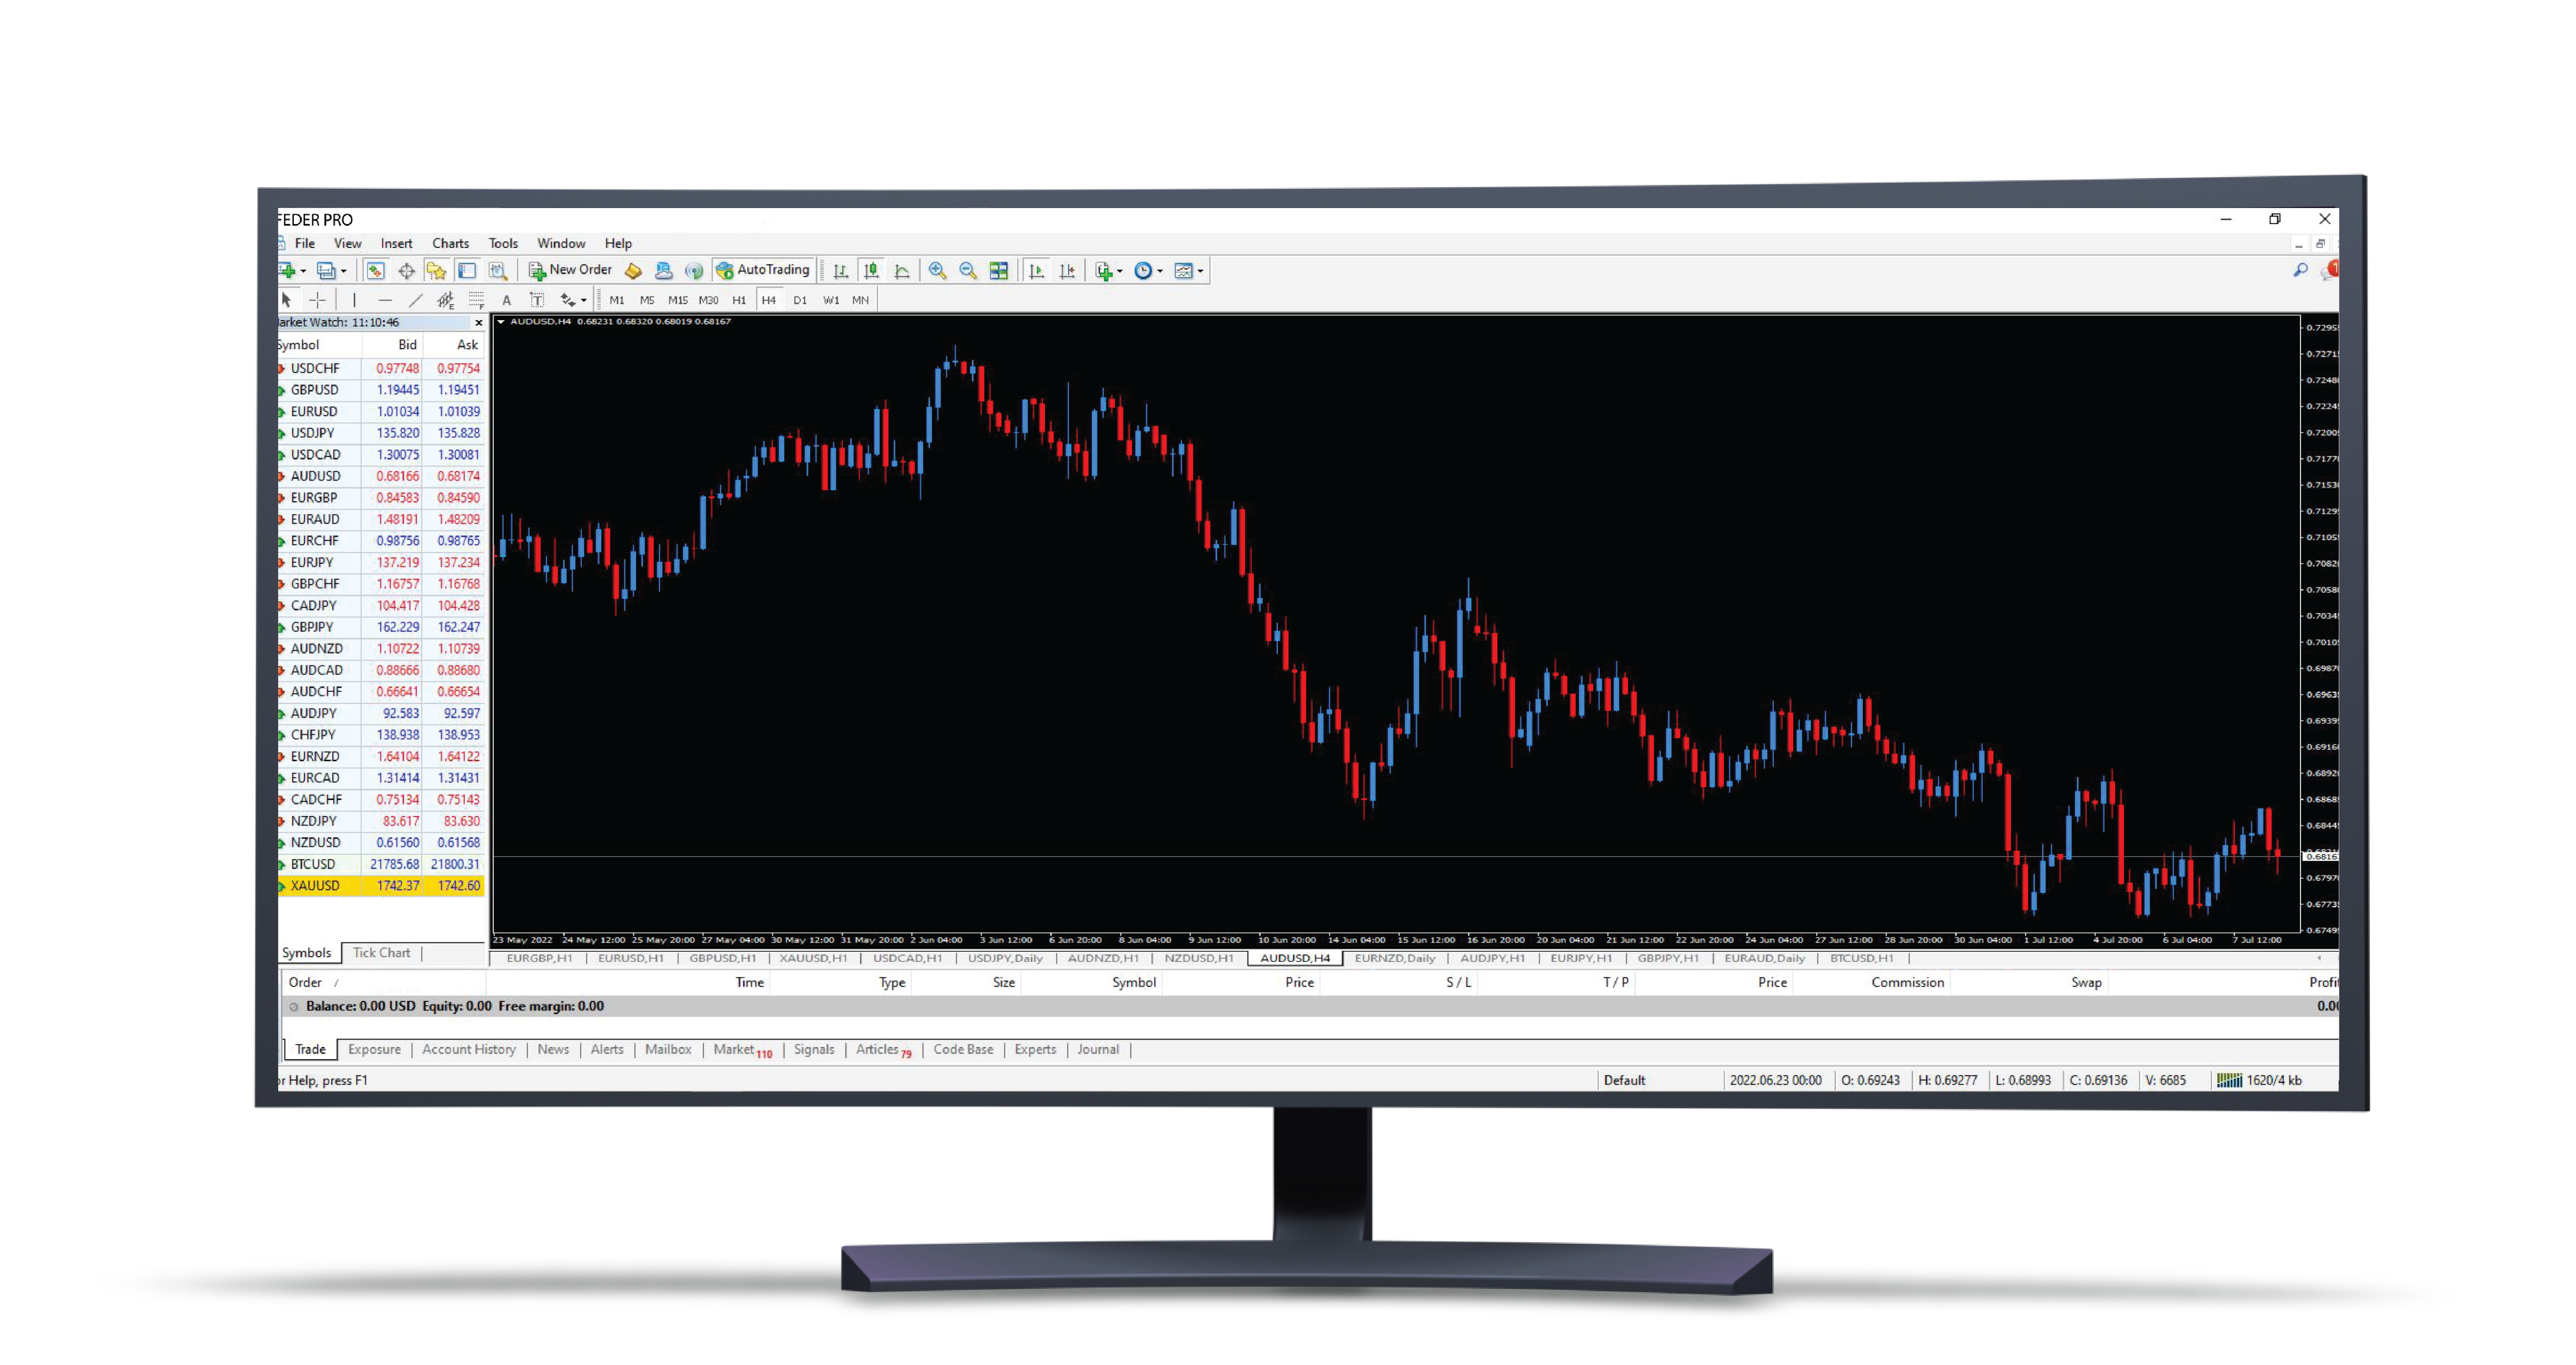Close the Market Watch panel

point(478,322)
